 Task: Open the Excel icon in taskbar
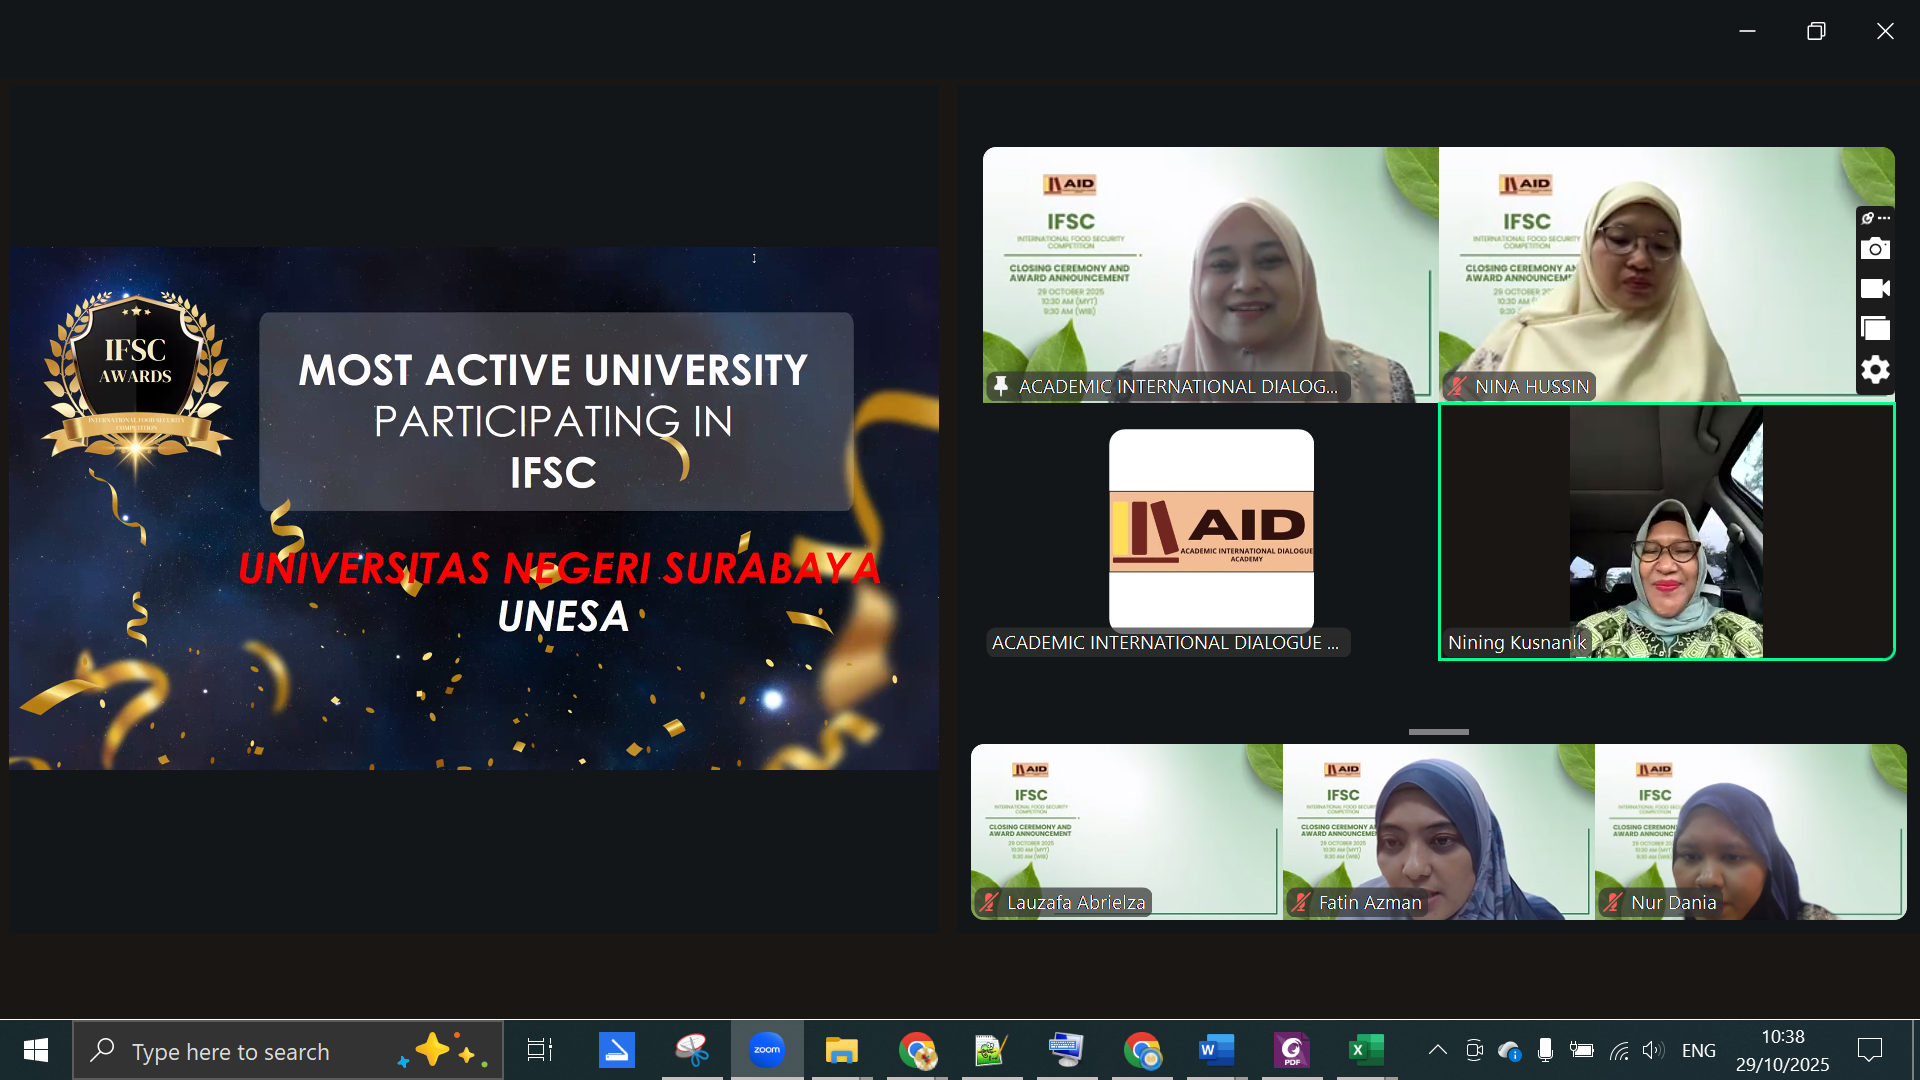coord(1365,1050)
